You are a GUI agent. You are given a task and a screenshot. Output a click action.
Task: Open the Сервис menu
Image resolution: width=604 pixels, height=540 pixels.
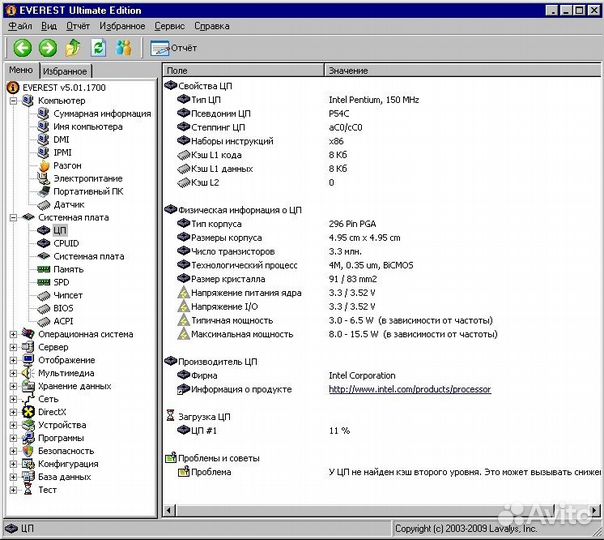pyautogui.click(x=169, y=26)
